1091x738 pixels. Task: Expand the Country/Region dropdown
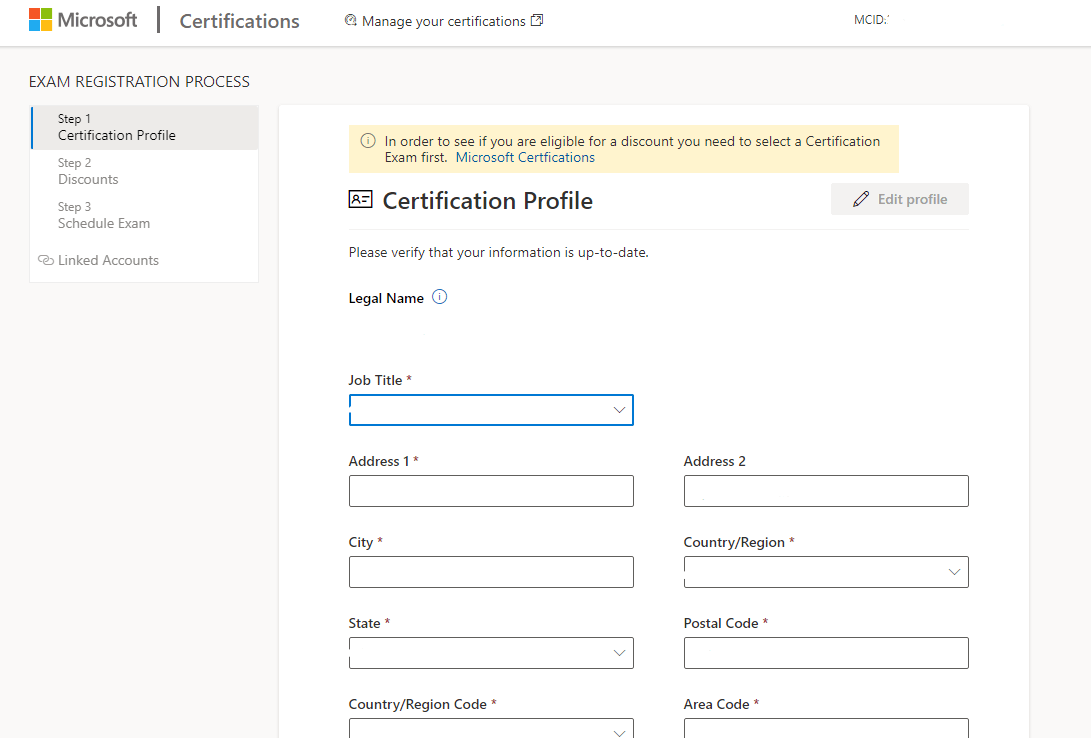(826, 572)
